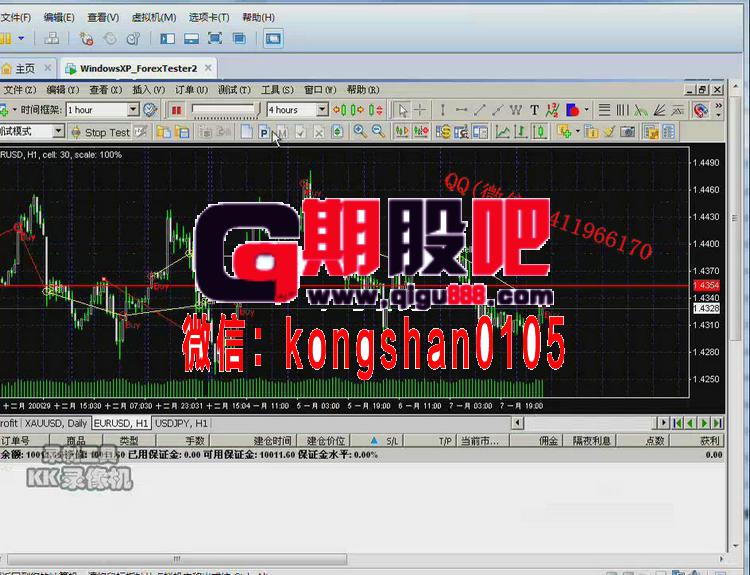This screenshot has width=750, height=575.
Task: Sort orders by 订单号 column header
Action: (24, 441)
